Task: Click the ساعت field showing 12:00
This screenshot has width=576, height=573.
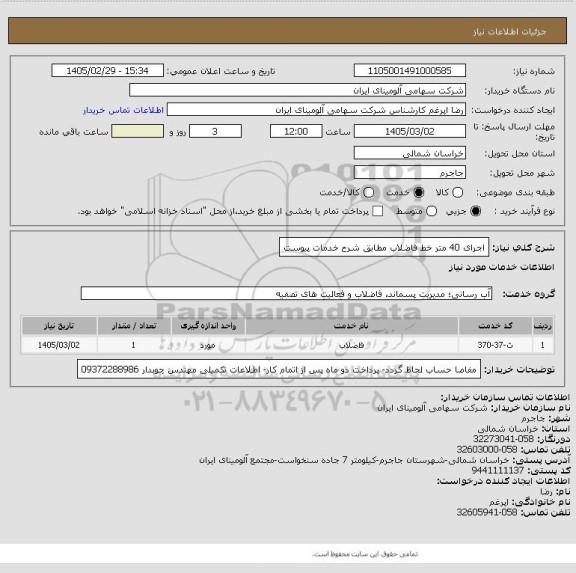Action: pyautogui.click(x=296, y=131)
